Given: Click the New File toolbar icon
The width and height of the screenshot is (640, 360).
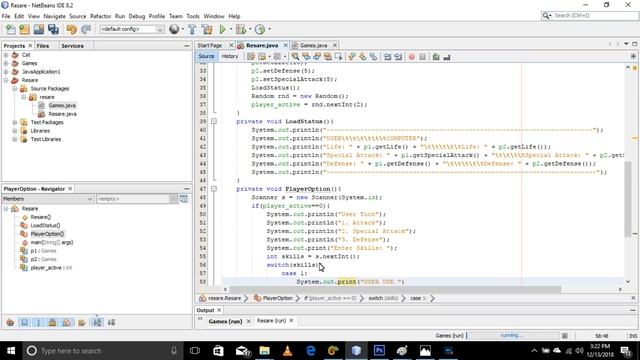Looking at the screenshot, I should pyautogui.click(x=11, y=29).
